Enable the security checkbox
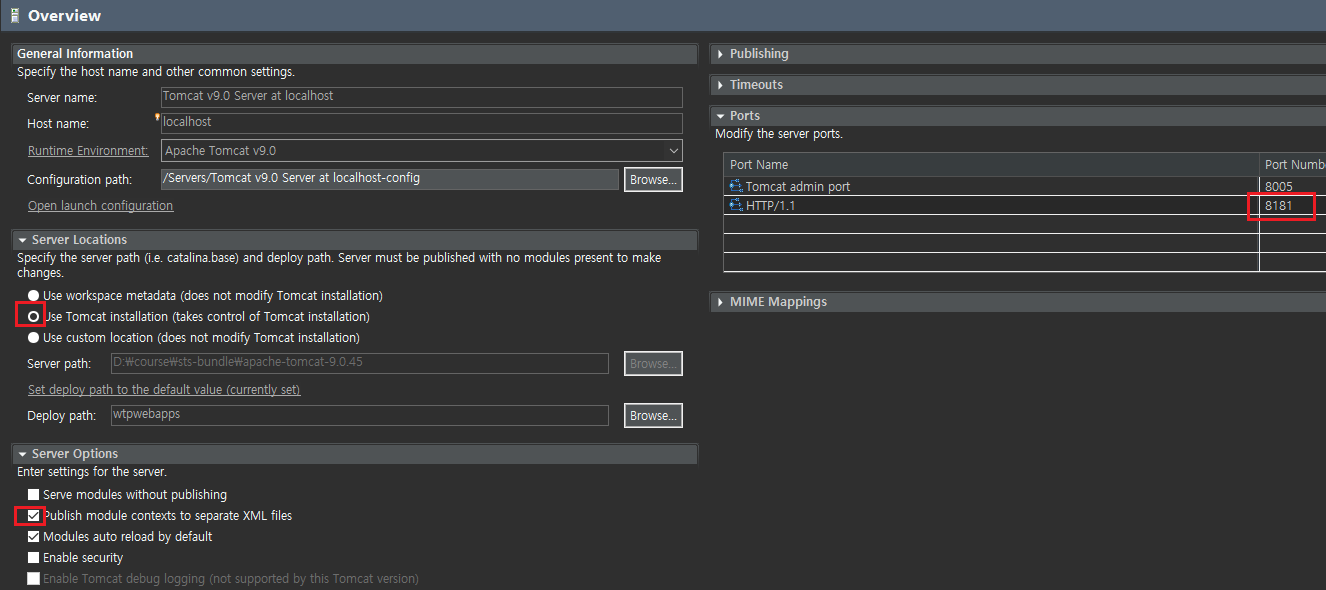Image resolution: width=1326 pixels, height=590 pixels. tap(34, 557)
